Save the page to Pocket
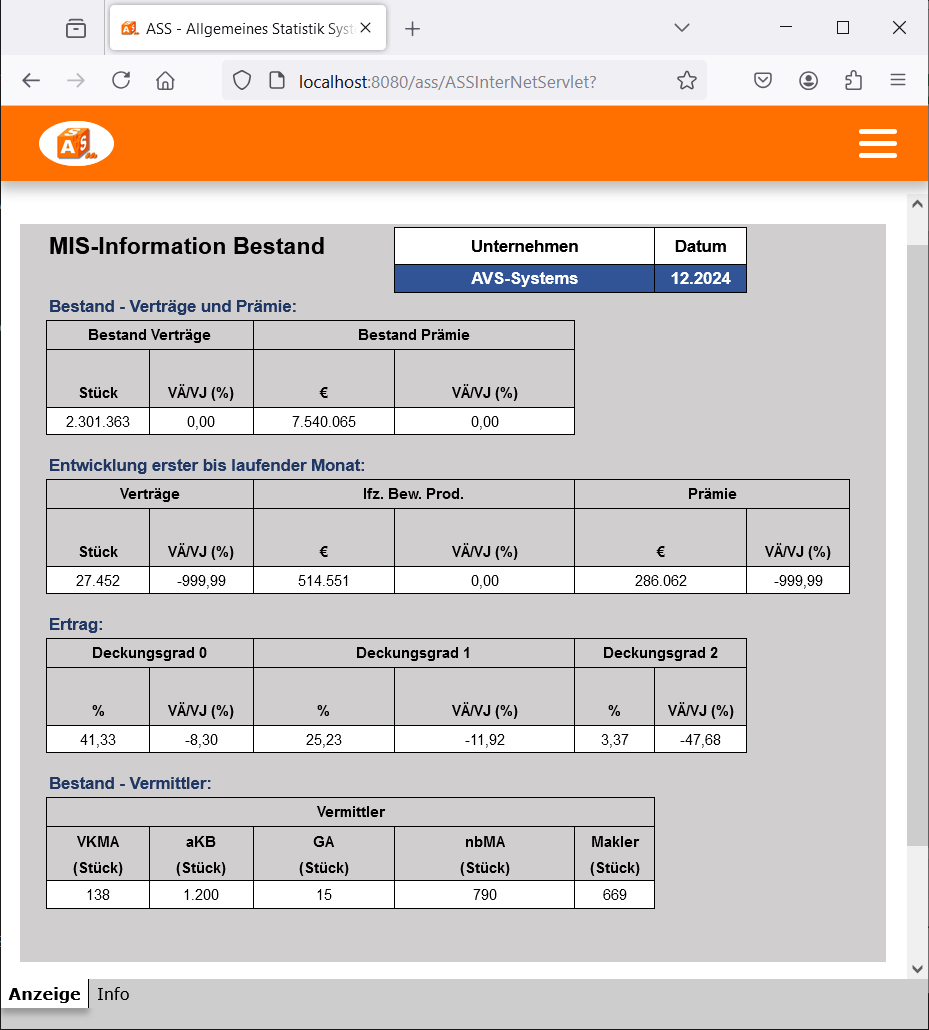Screen dimensions: 929x1030 click(x=763, y=81)
